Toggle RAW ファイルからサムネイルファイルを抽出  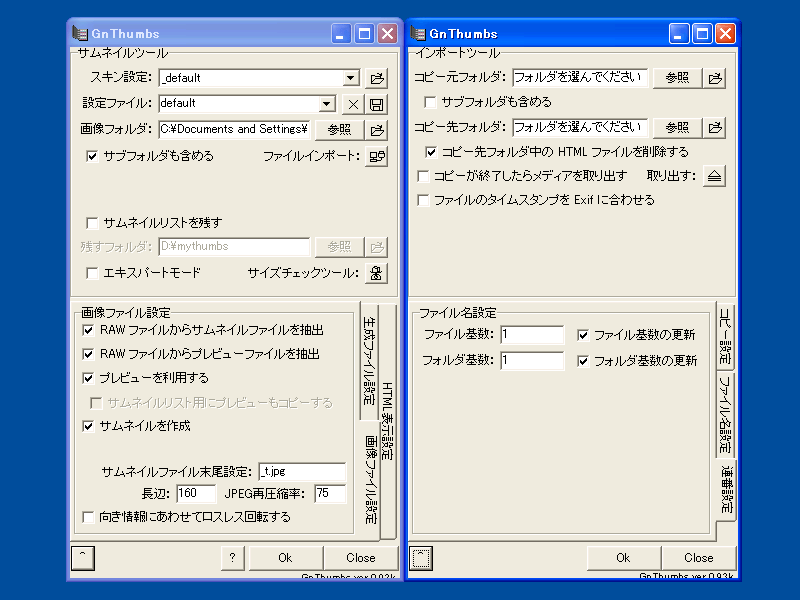(x=88, y=330)
